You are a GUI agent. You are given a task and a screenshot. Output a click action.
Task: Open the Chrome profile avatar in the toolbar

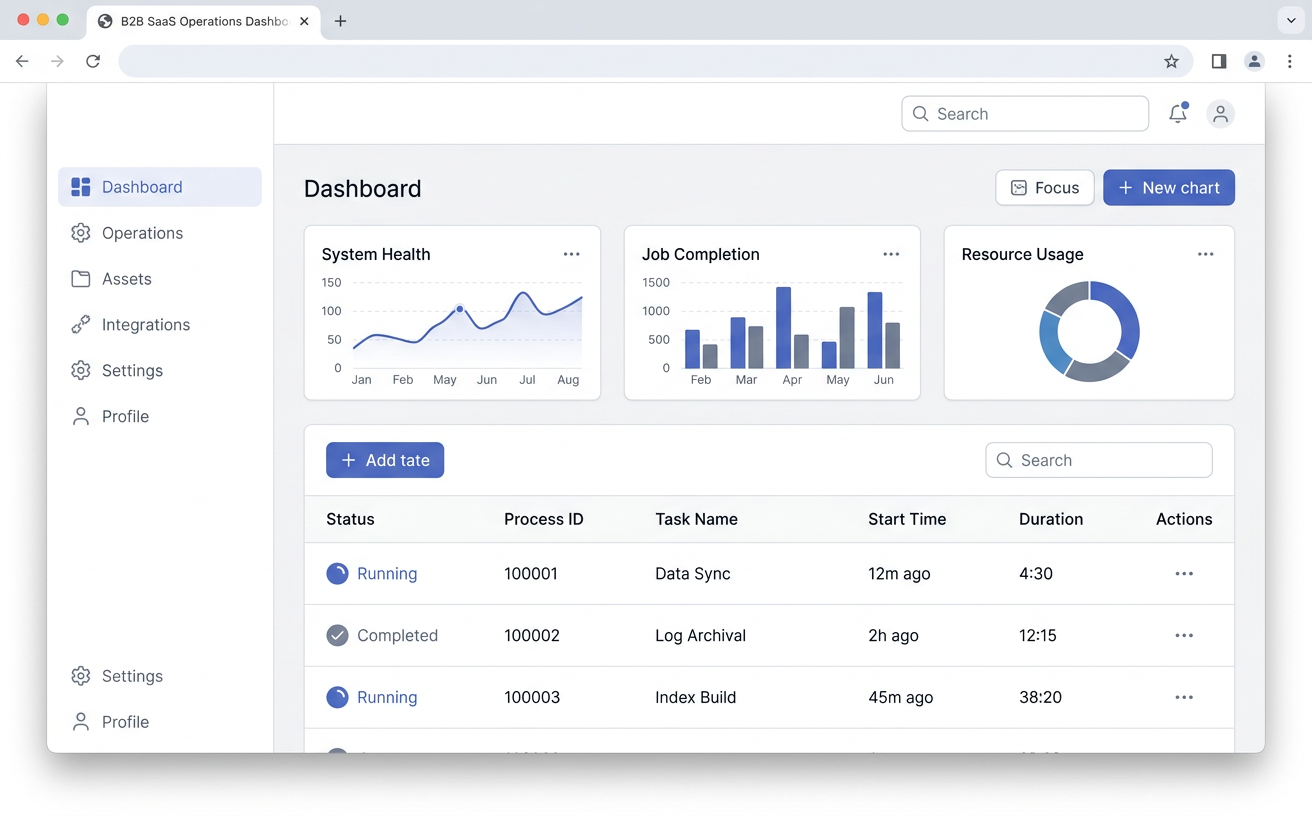pos(1254,61)
